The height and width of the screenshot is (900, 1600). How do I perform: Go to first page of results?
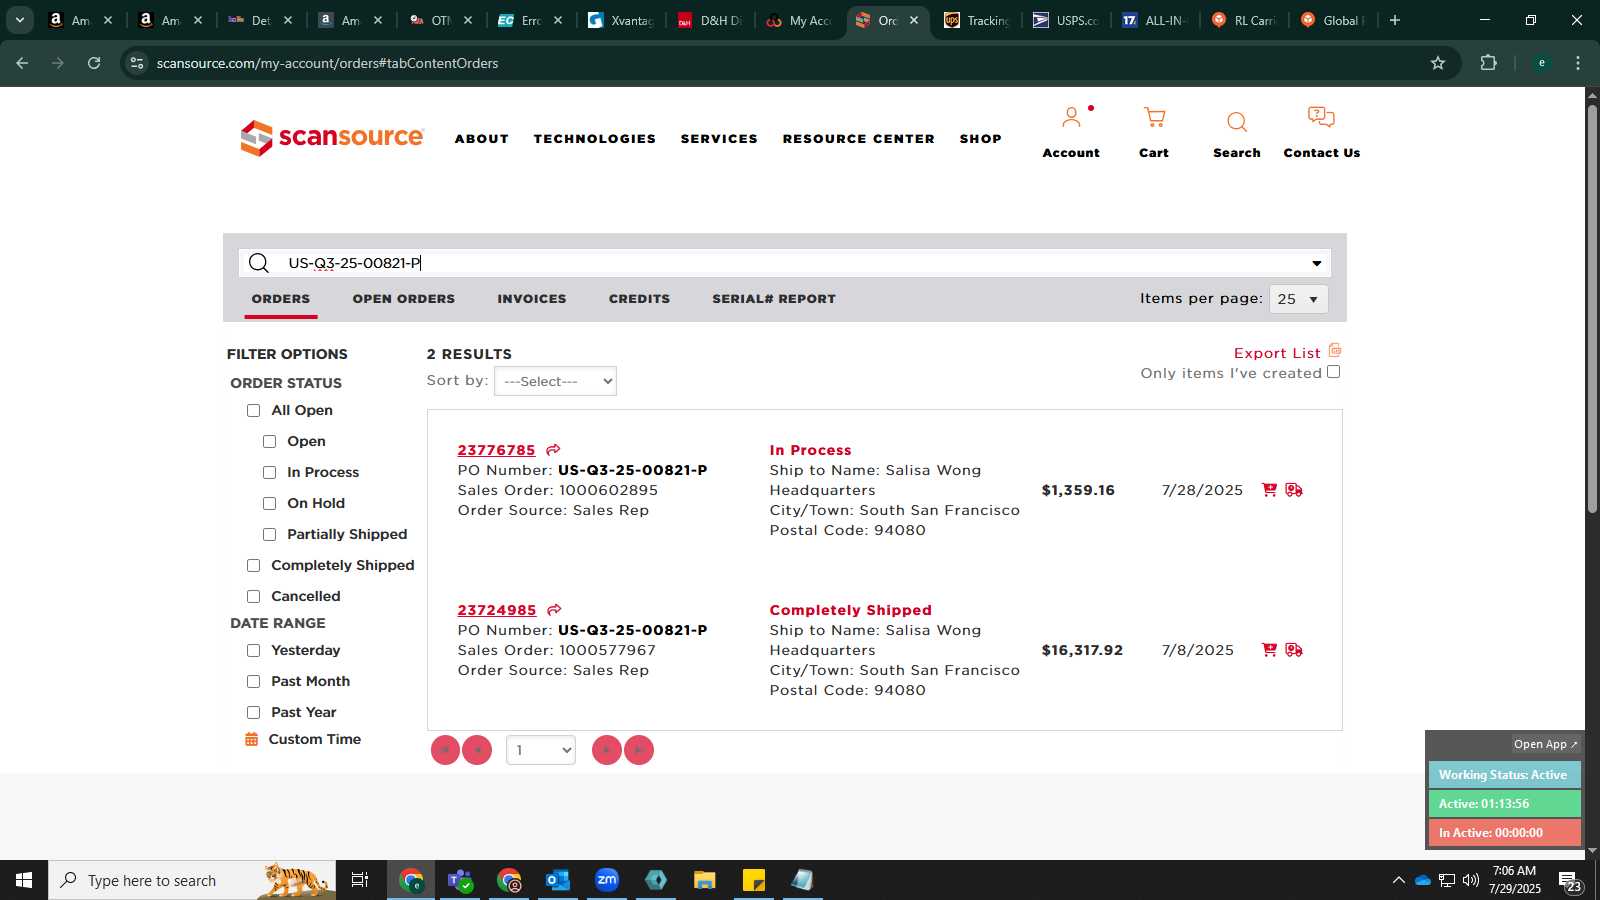click(x=445, y=750)
